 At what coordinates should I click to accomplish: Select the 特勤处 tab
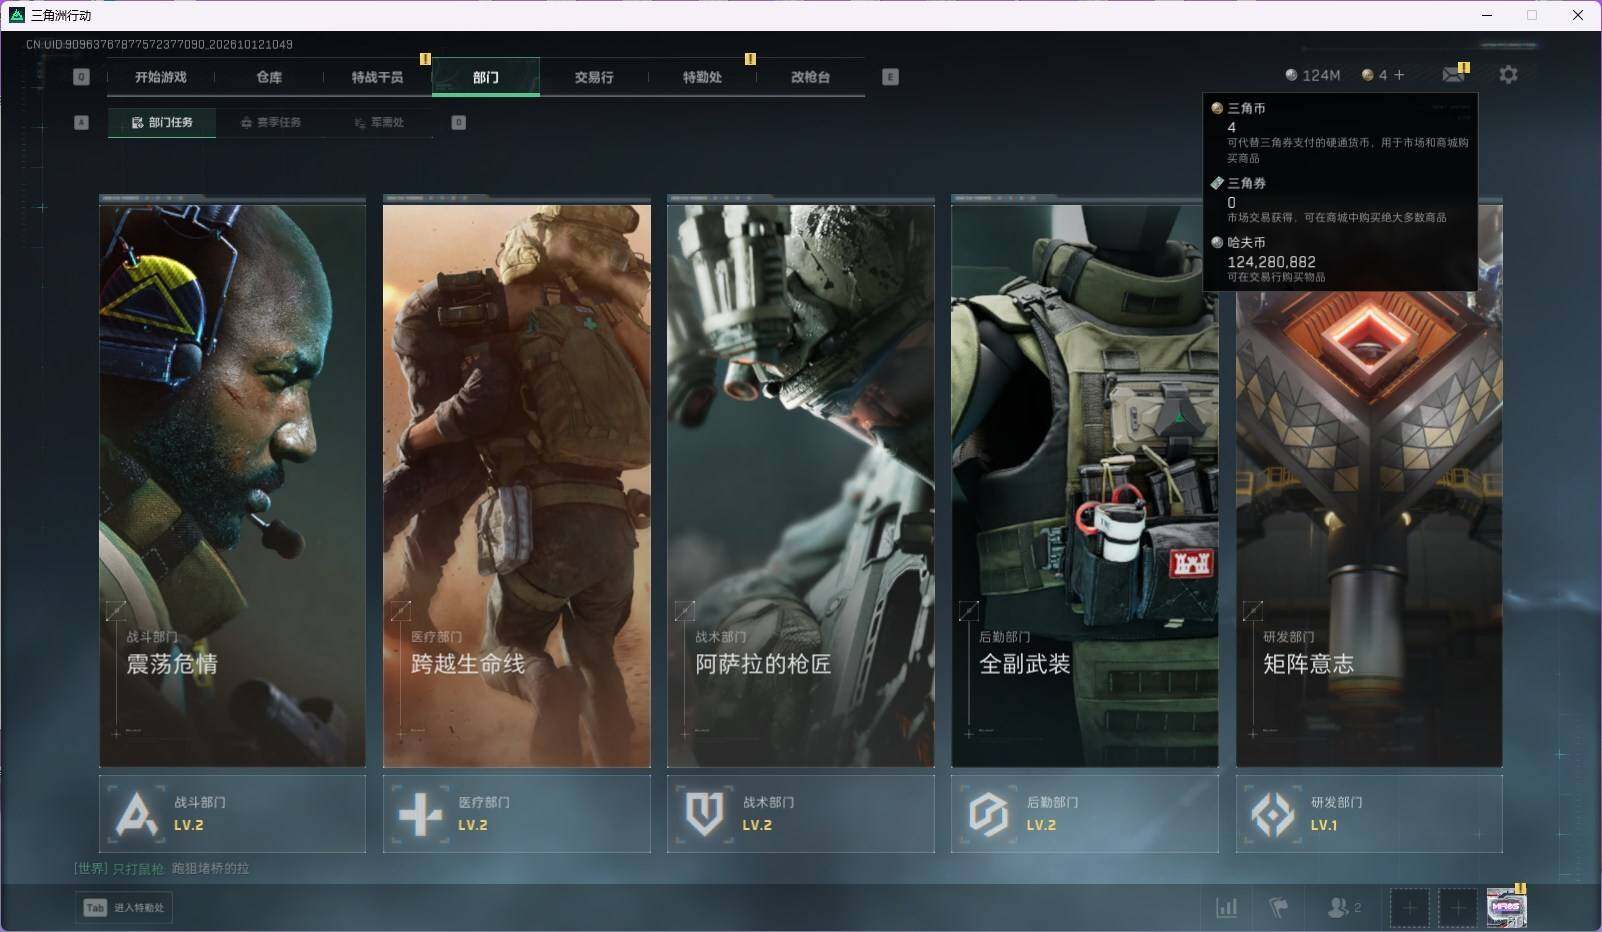point(702,77)
